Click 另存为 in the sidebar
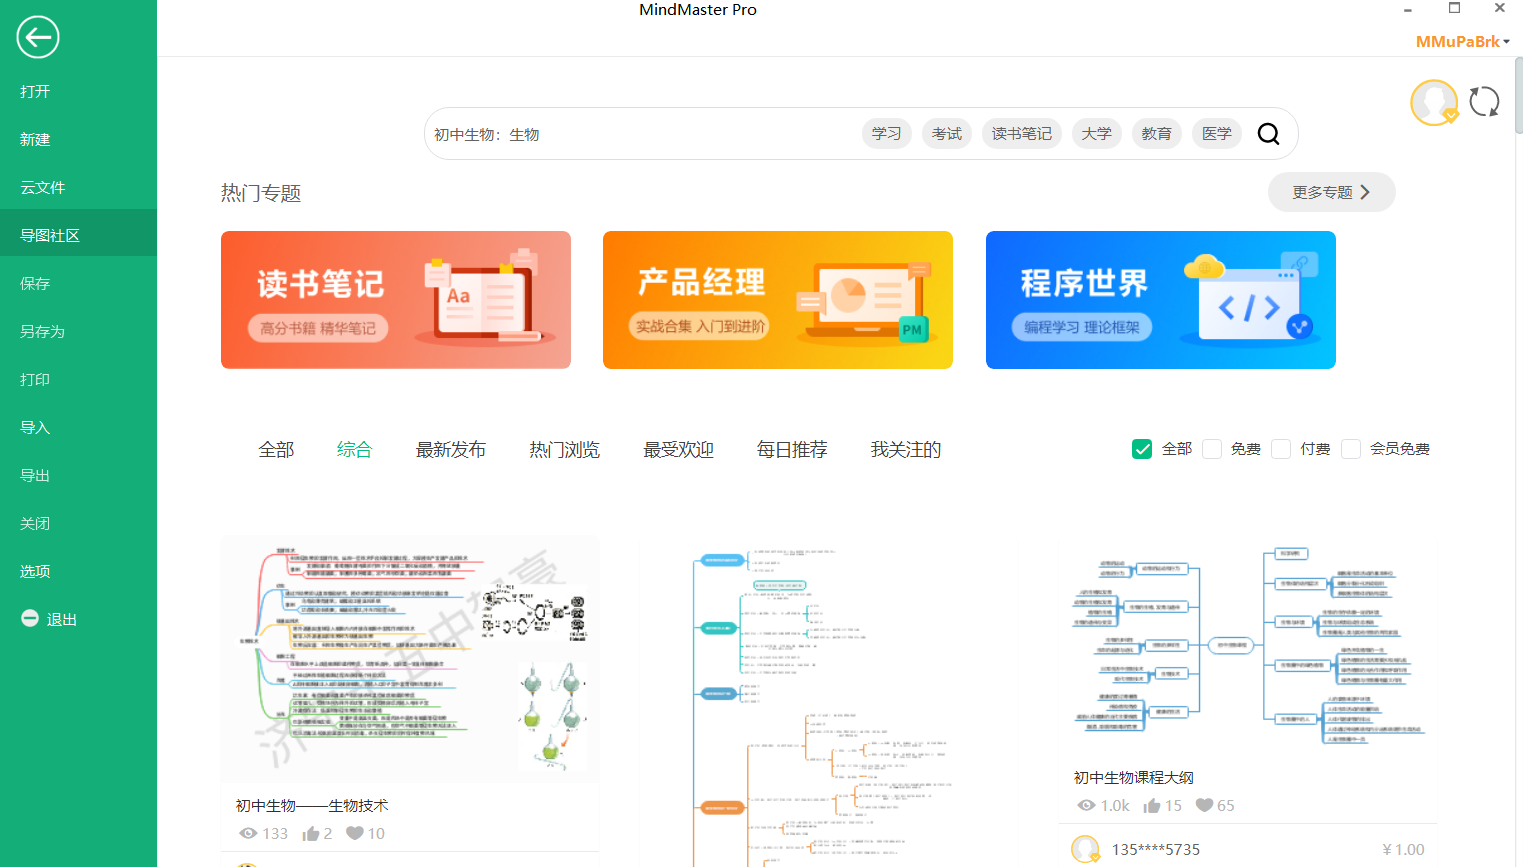1523x867 pixels. [78, 331]
